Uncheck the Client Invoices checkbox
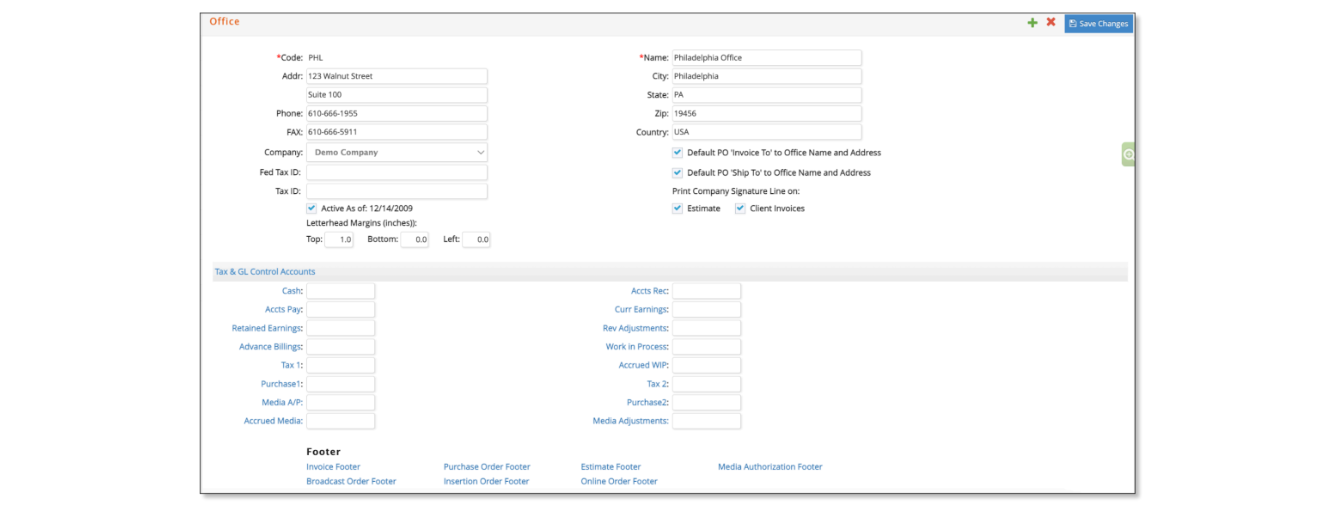The height and width of the screenshot is (507, 1332). coord(740,208)
